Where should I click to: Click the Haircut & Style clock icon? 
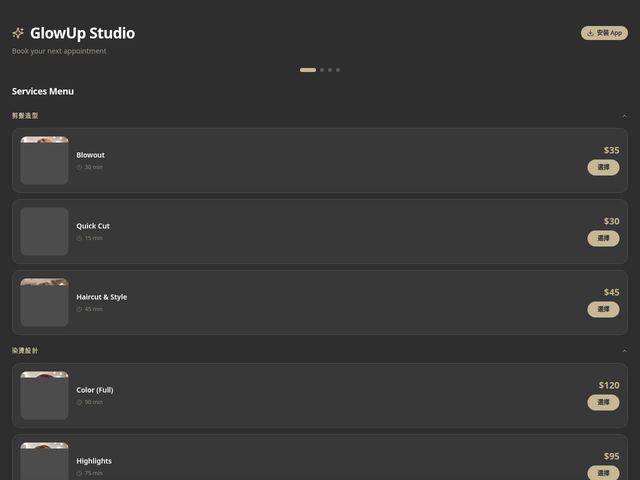79,309
